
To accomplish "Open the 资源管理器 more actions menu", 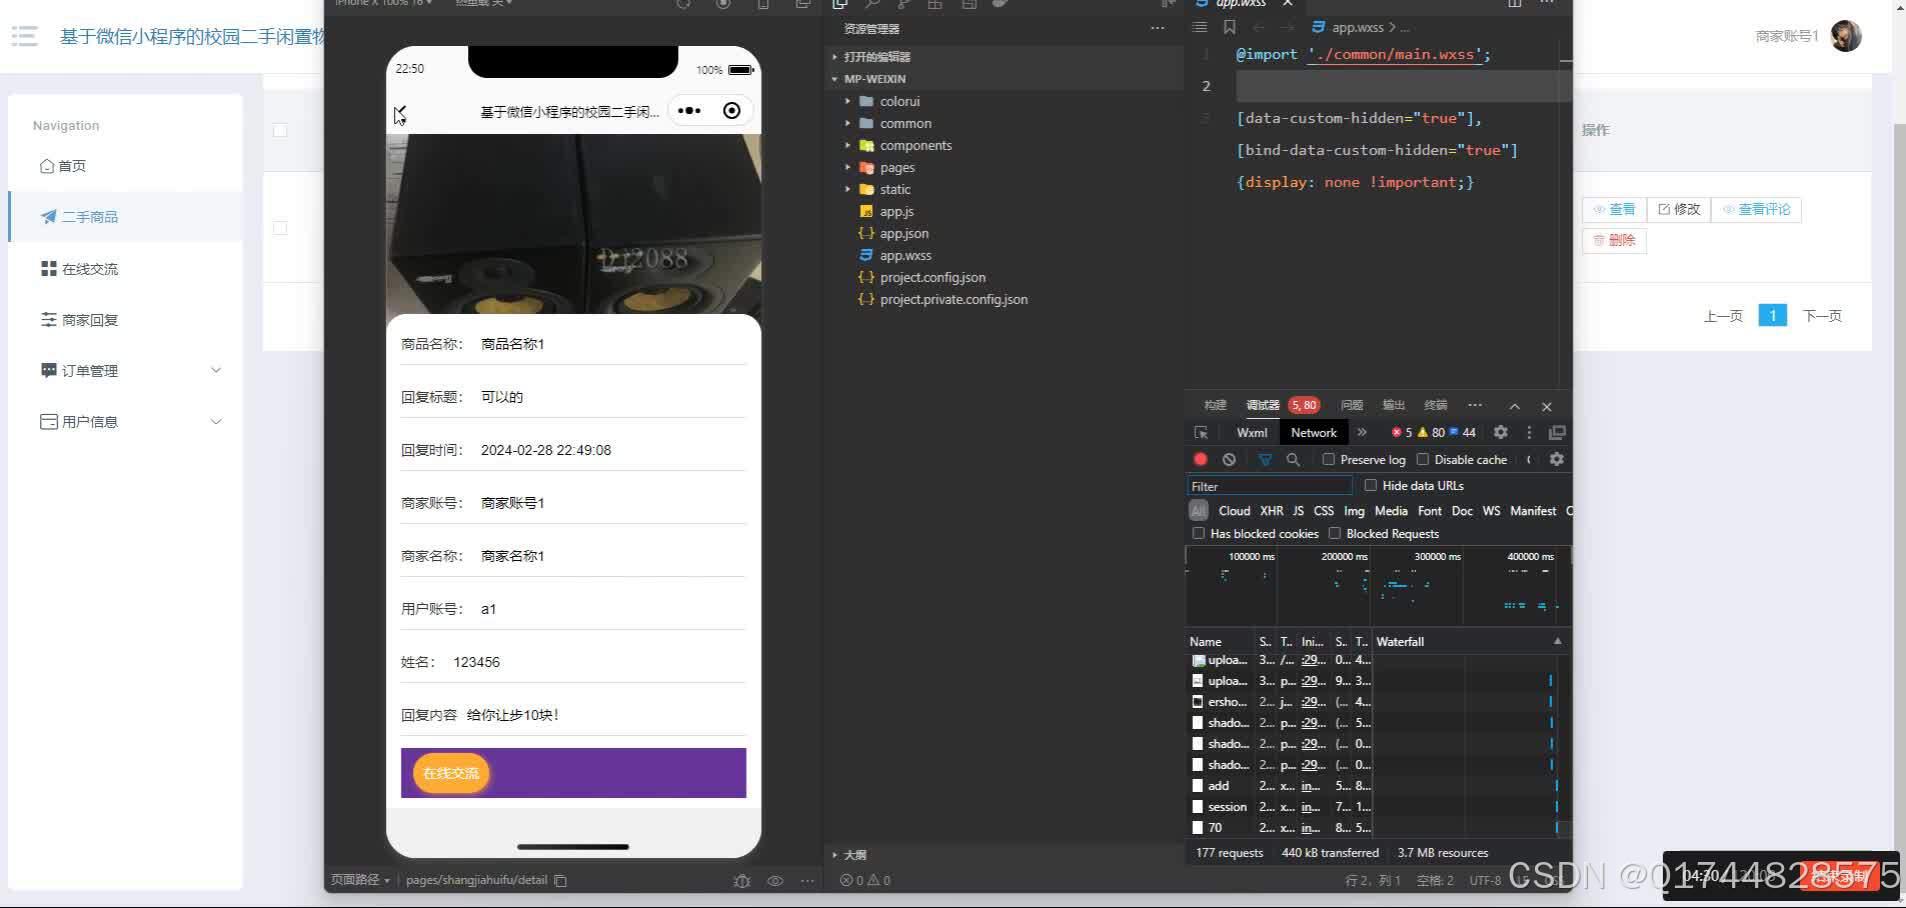I will point(1157,28).
